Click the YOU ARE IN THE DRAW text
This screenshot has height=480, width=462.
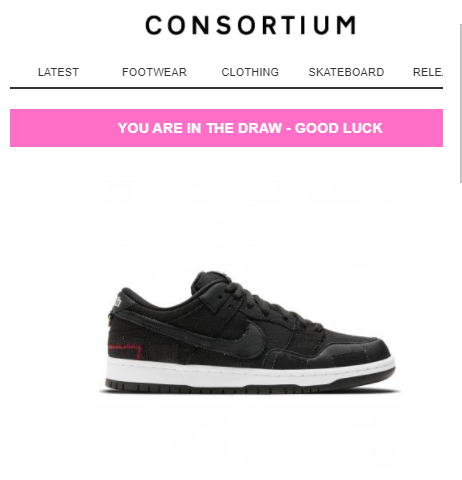(x=200, y=128)
